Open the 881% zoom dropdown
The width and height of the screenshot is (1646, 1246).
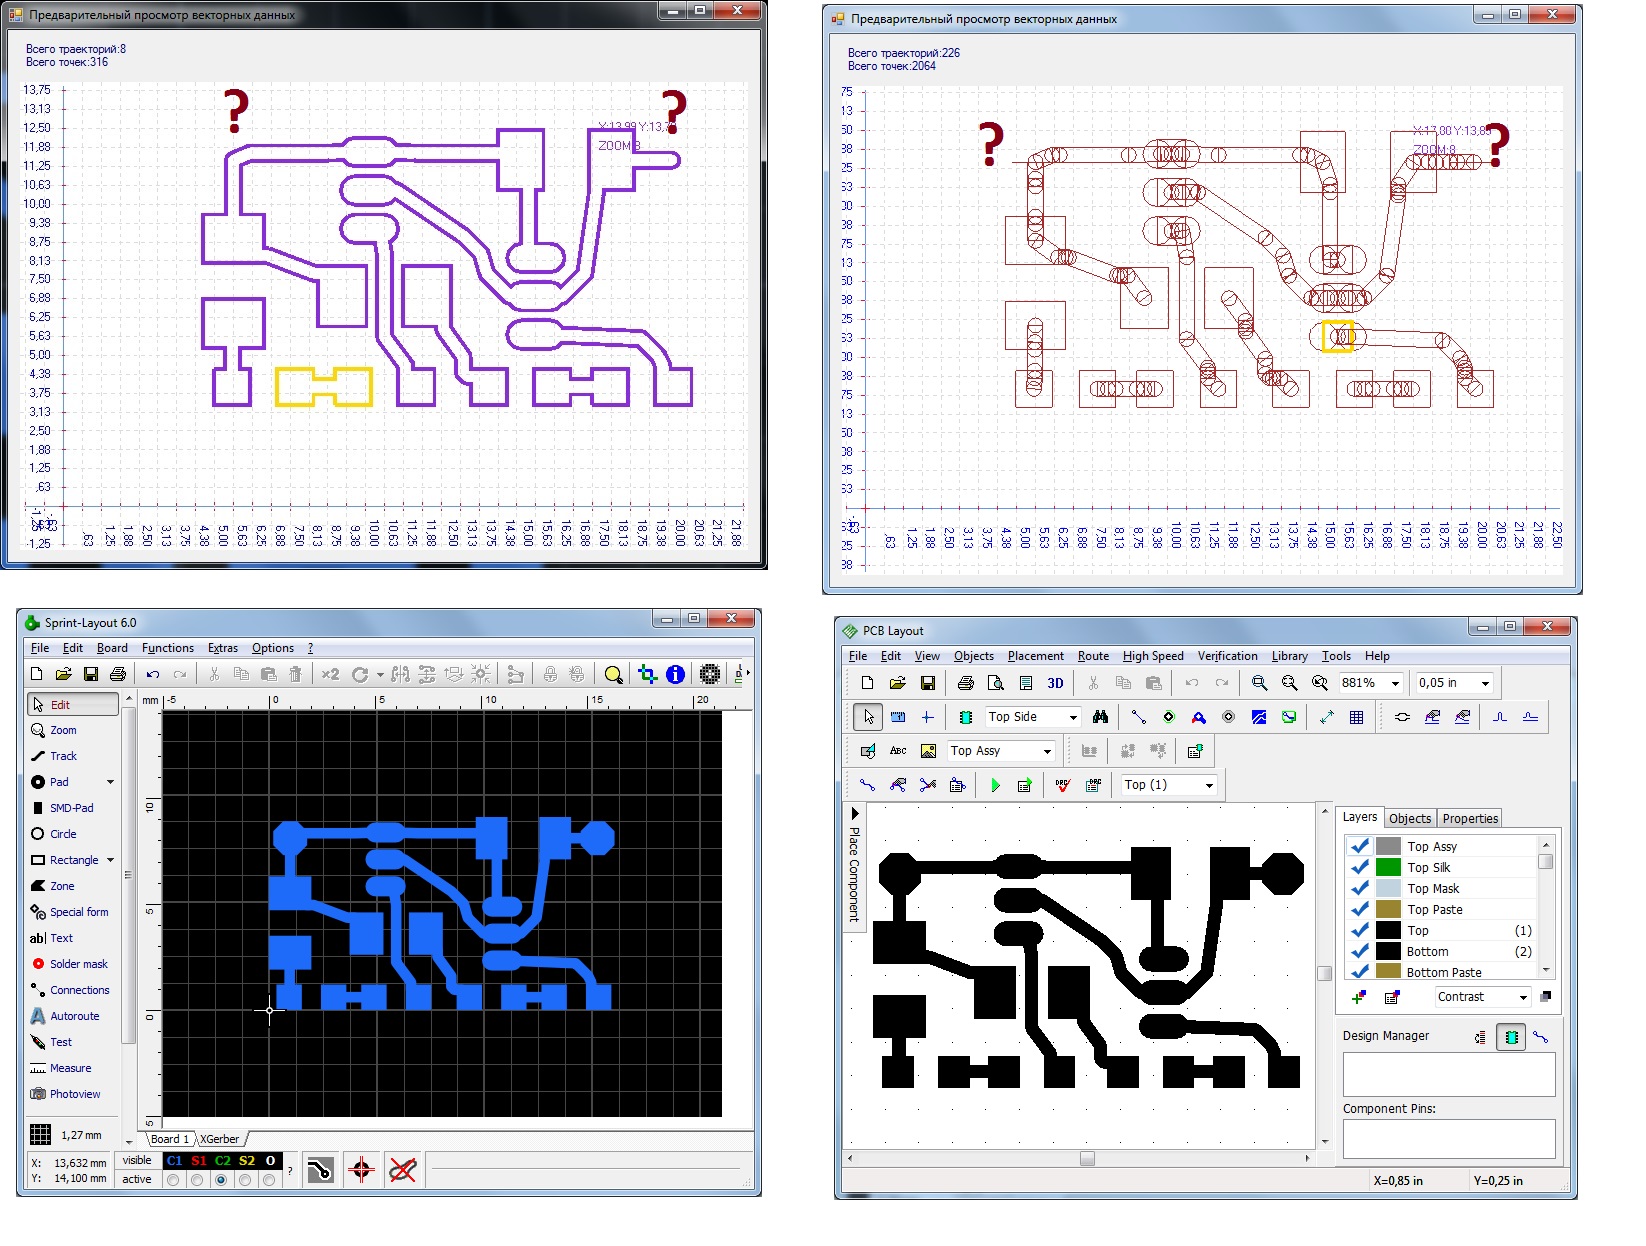pyautogui.click(x=1395, y=683)
